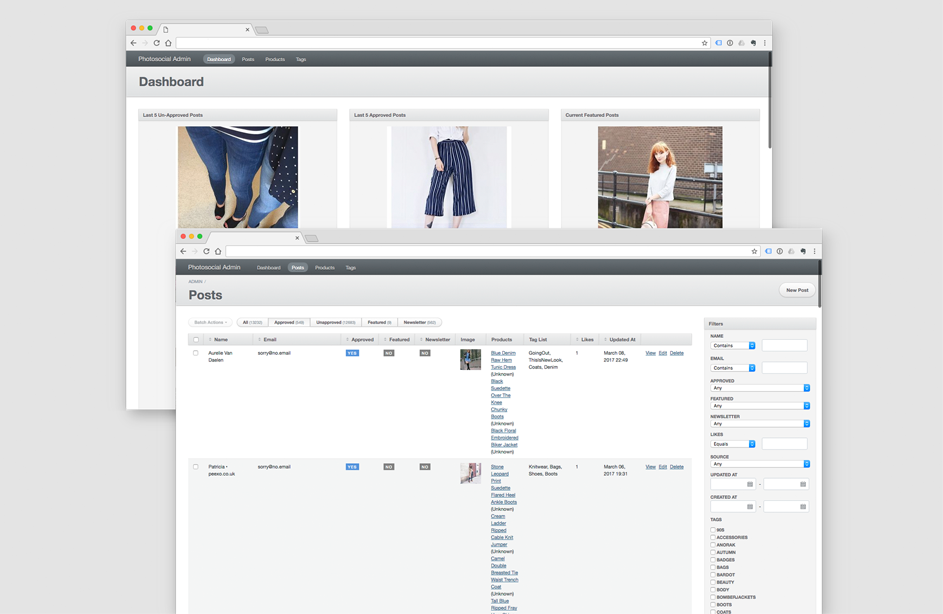
Task: Click the New Post button
Action: (x=797, y=290)
